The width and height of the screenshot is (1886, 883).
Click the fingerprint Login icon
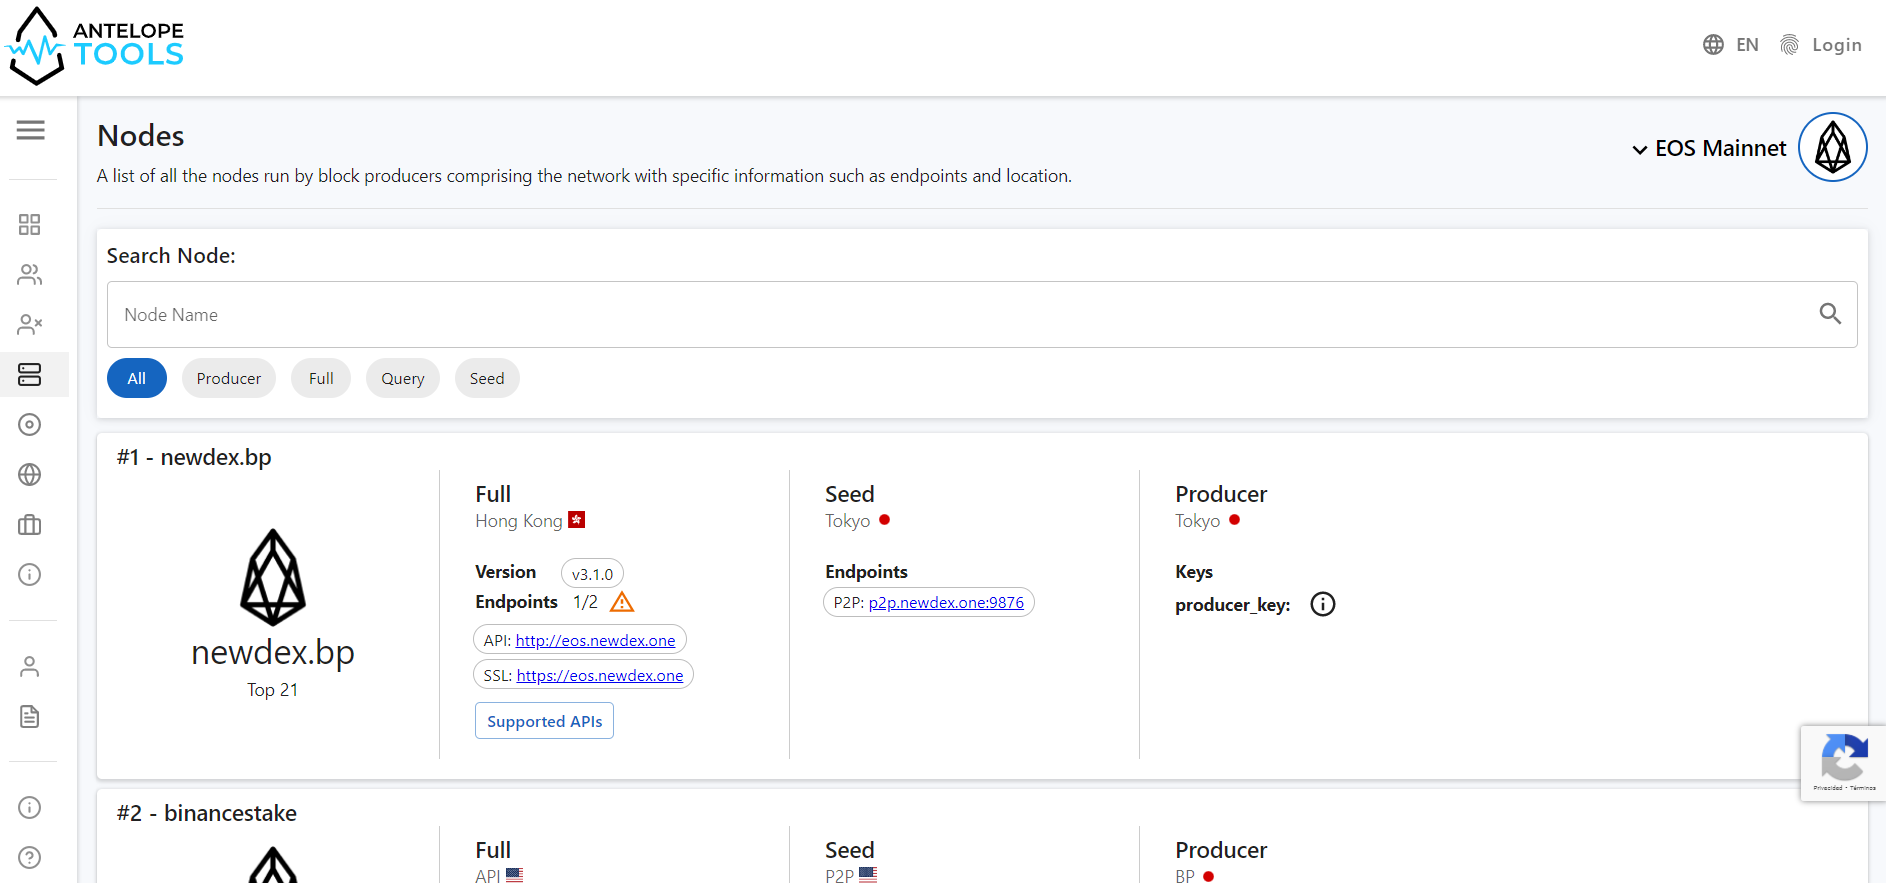[x=1789, y=45]
